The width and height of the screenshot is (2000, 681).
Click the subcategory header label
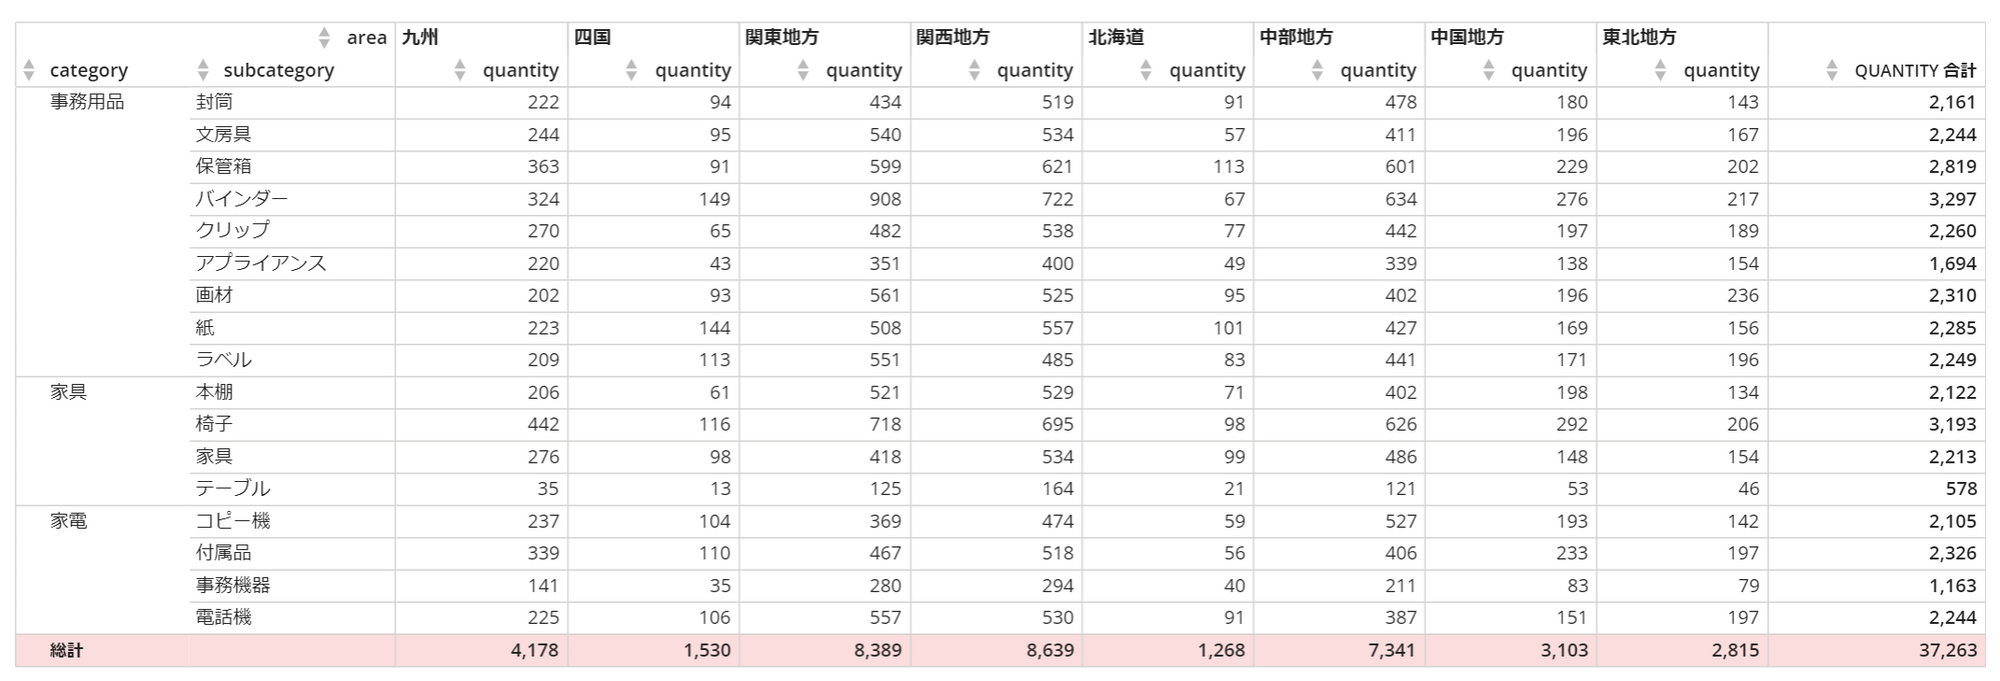[279, 71]
